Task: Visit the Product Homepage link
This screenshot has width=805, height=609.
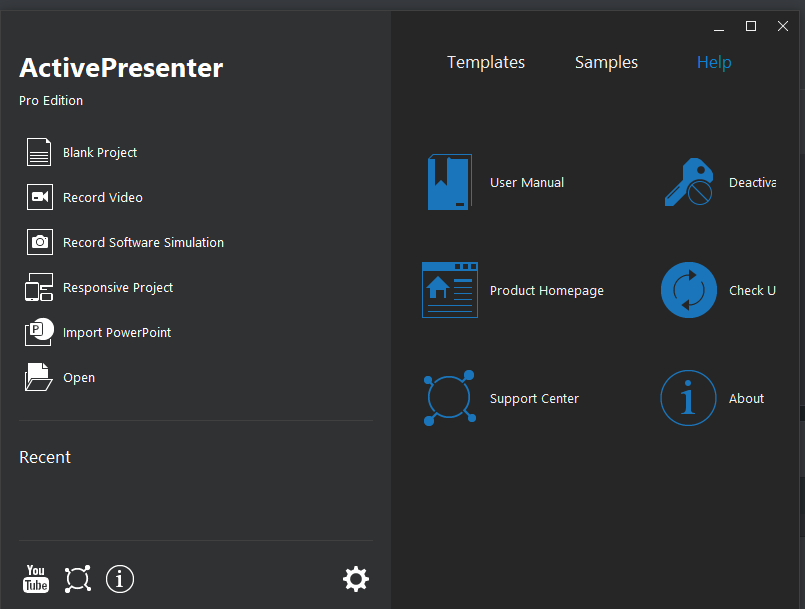Action: (x=547, y=291)
